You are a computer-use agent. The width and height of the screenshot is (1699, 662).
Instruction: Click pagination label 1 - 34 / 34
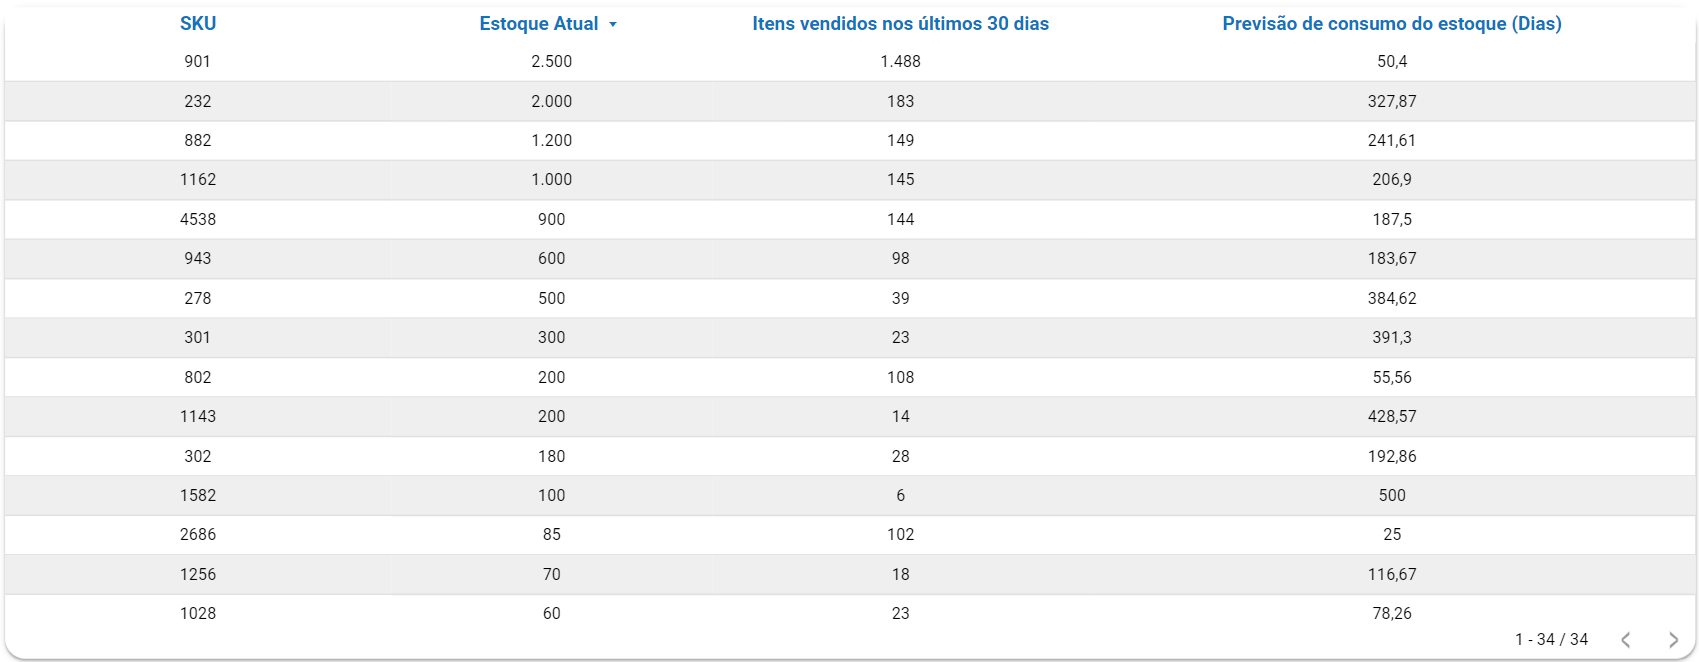tap(1551, 640)
